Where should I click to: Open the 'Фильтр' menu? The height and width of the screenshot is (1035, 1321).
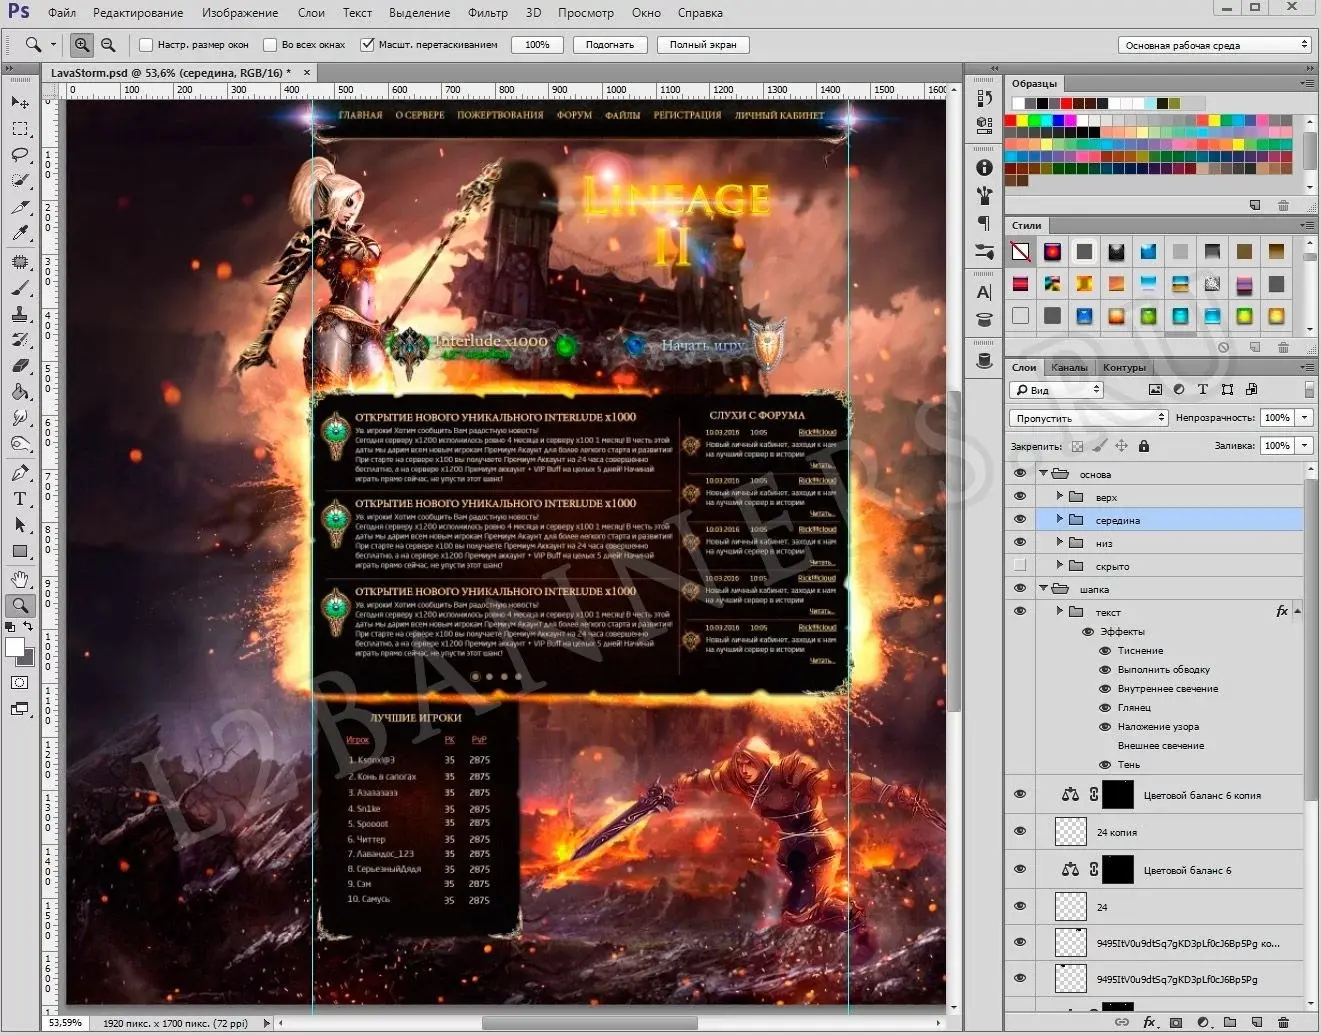click(x=488, y=13)
